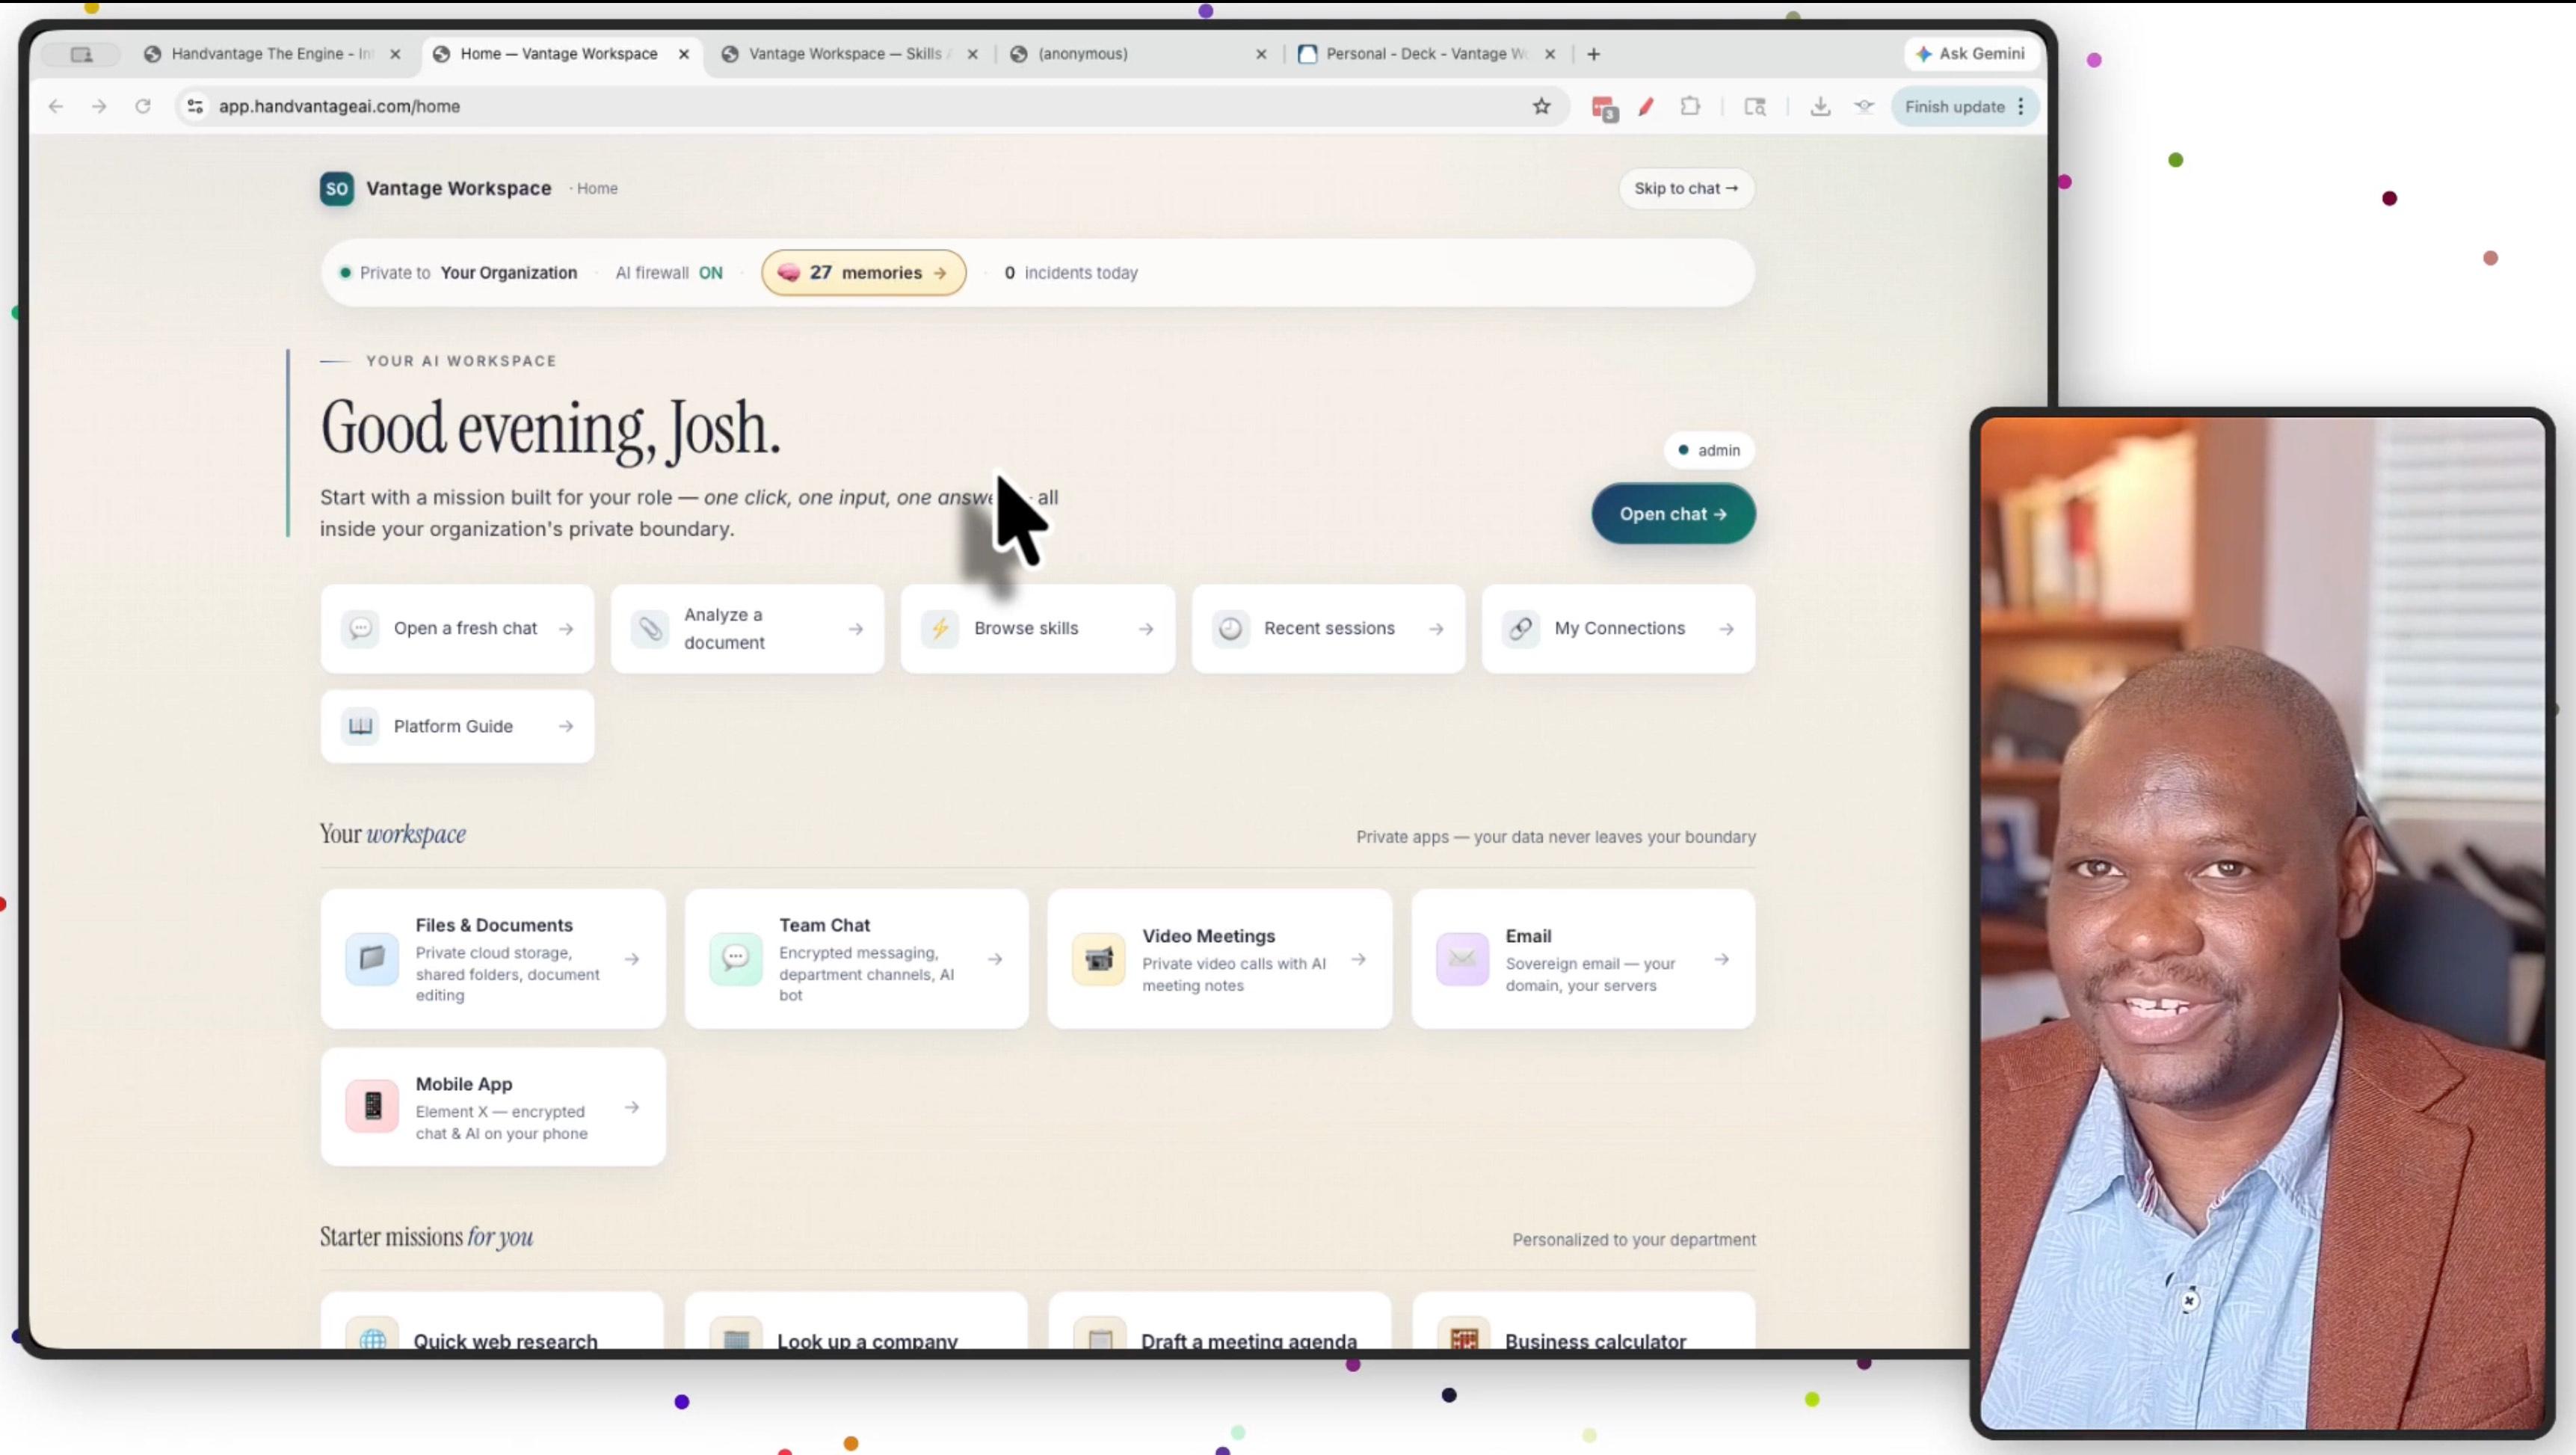Click the tab strip window icon before the first tab
This screenshot has height=1455, width=2576.
click(82, 54)
